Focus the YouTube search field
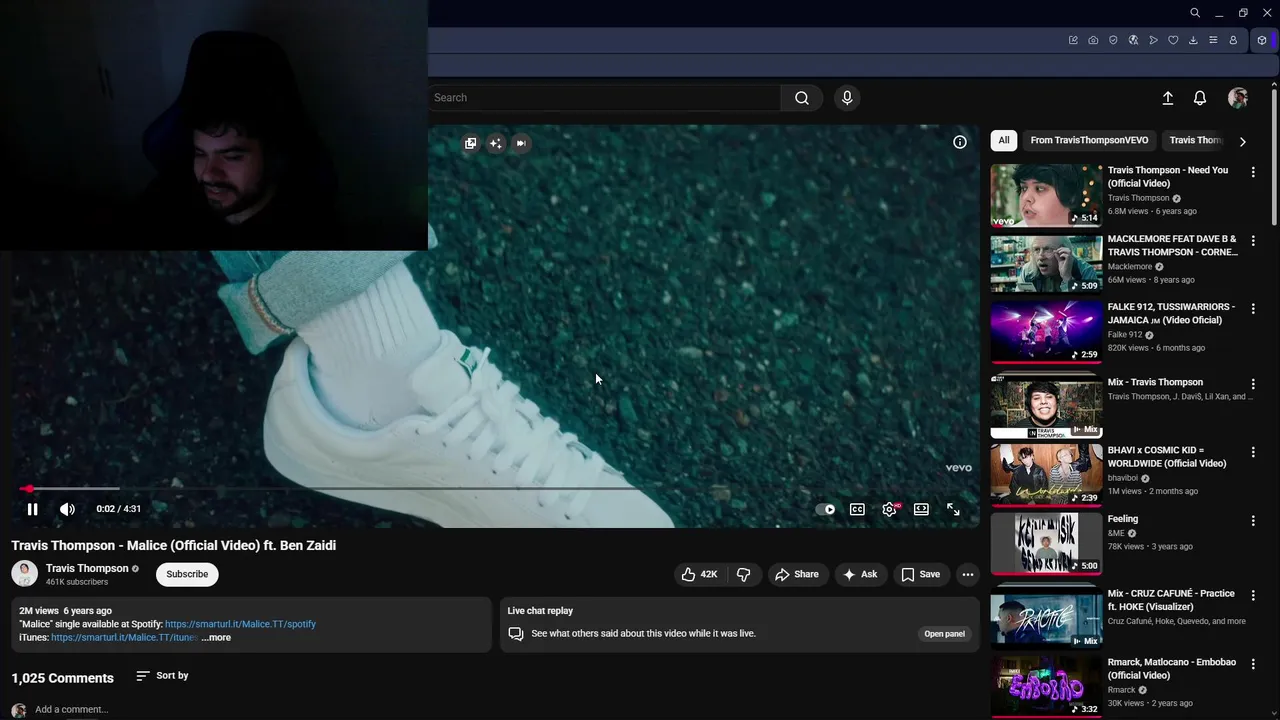 (605, 98)
